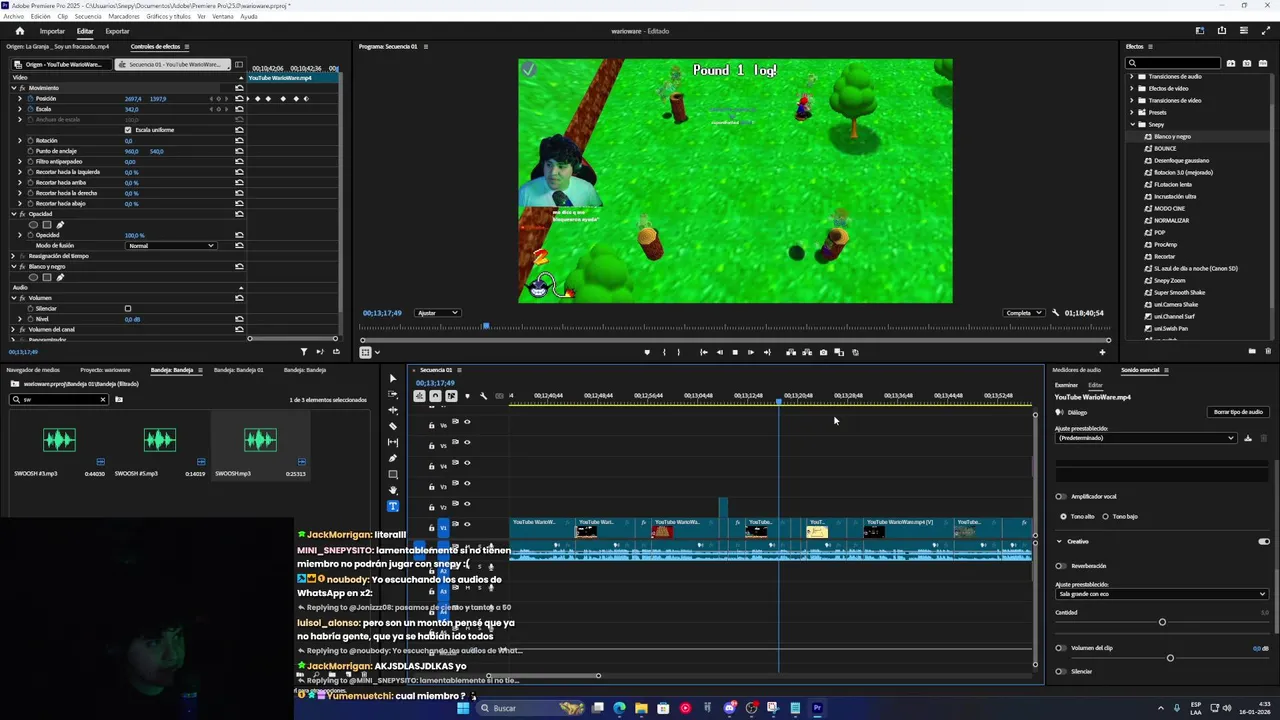The image size is (1280, 720).
Task: Stop playback in the Program monitor
Action: [735, 352]
